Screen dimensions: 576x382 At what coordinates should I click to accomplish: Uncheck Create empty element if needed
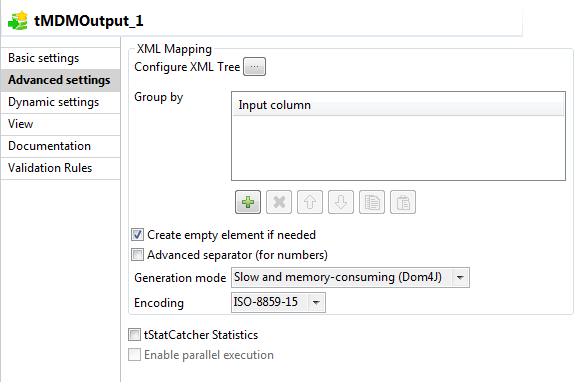[x=137, y=235]
